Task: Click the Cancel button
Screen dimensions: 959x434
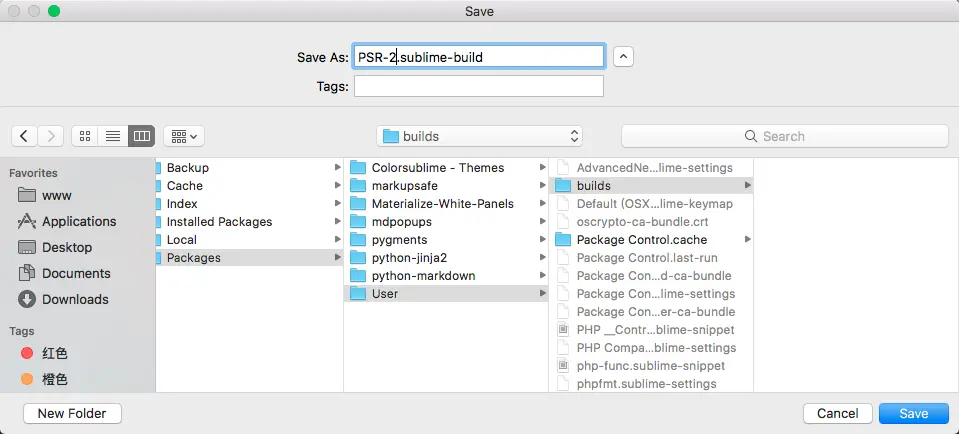Action: (837, 413)
